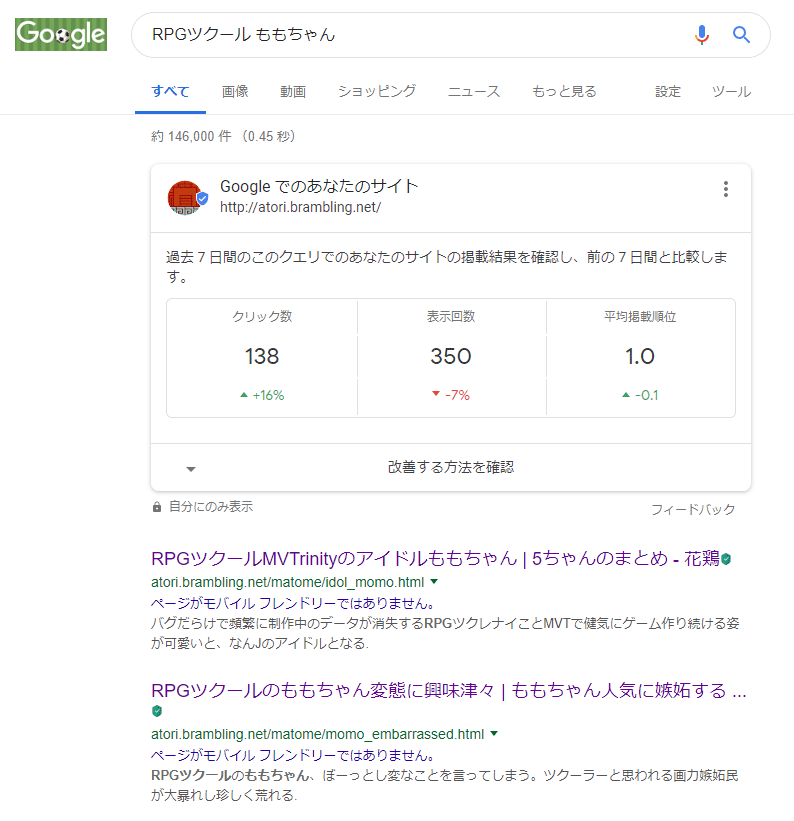Click the mobile-friendly warning under the second result

point(293,755)
